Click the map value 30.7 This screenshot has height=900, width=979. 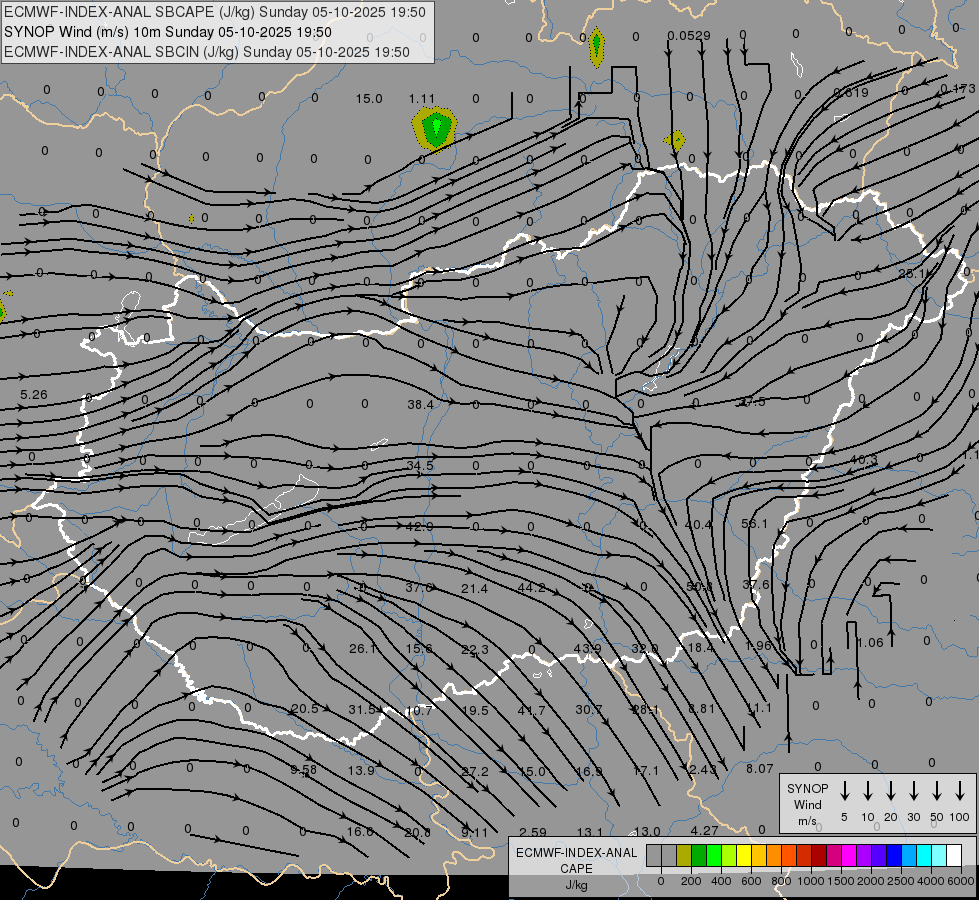[589, 710]
